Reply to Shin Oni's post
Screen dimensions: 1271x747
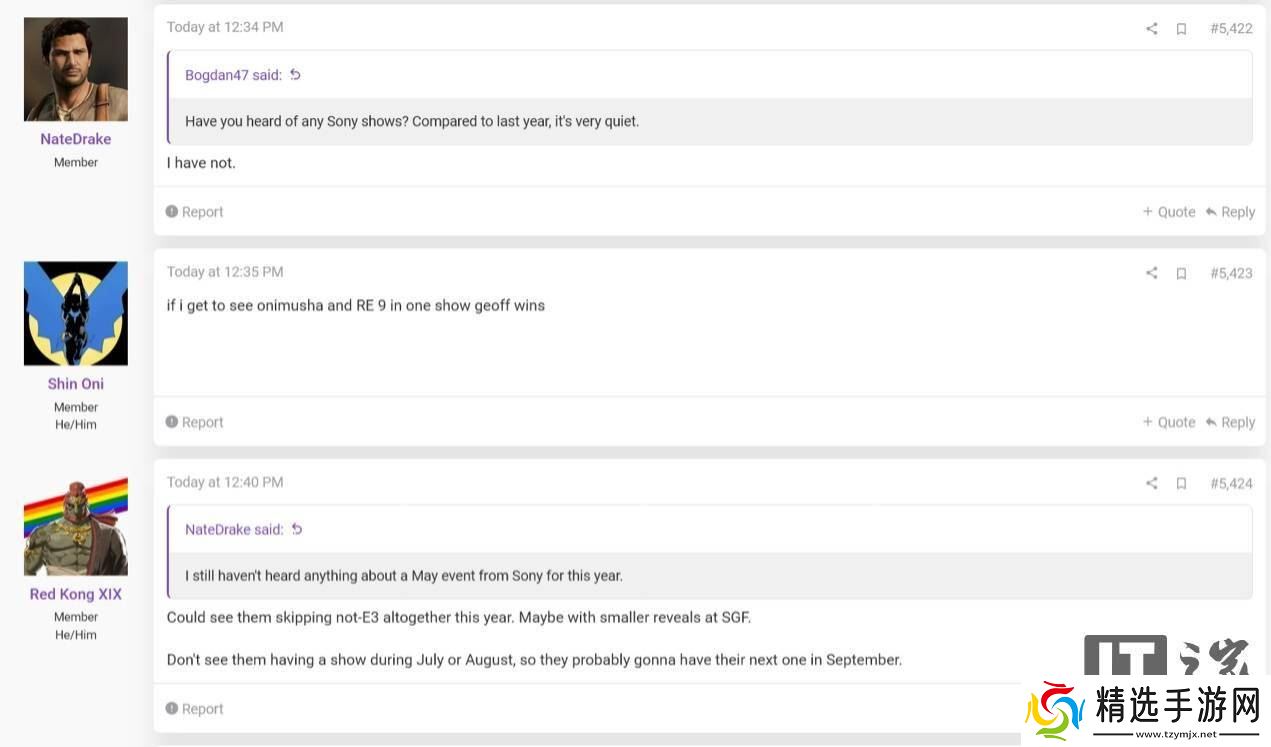click(1230, 422)
